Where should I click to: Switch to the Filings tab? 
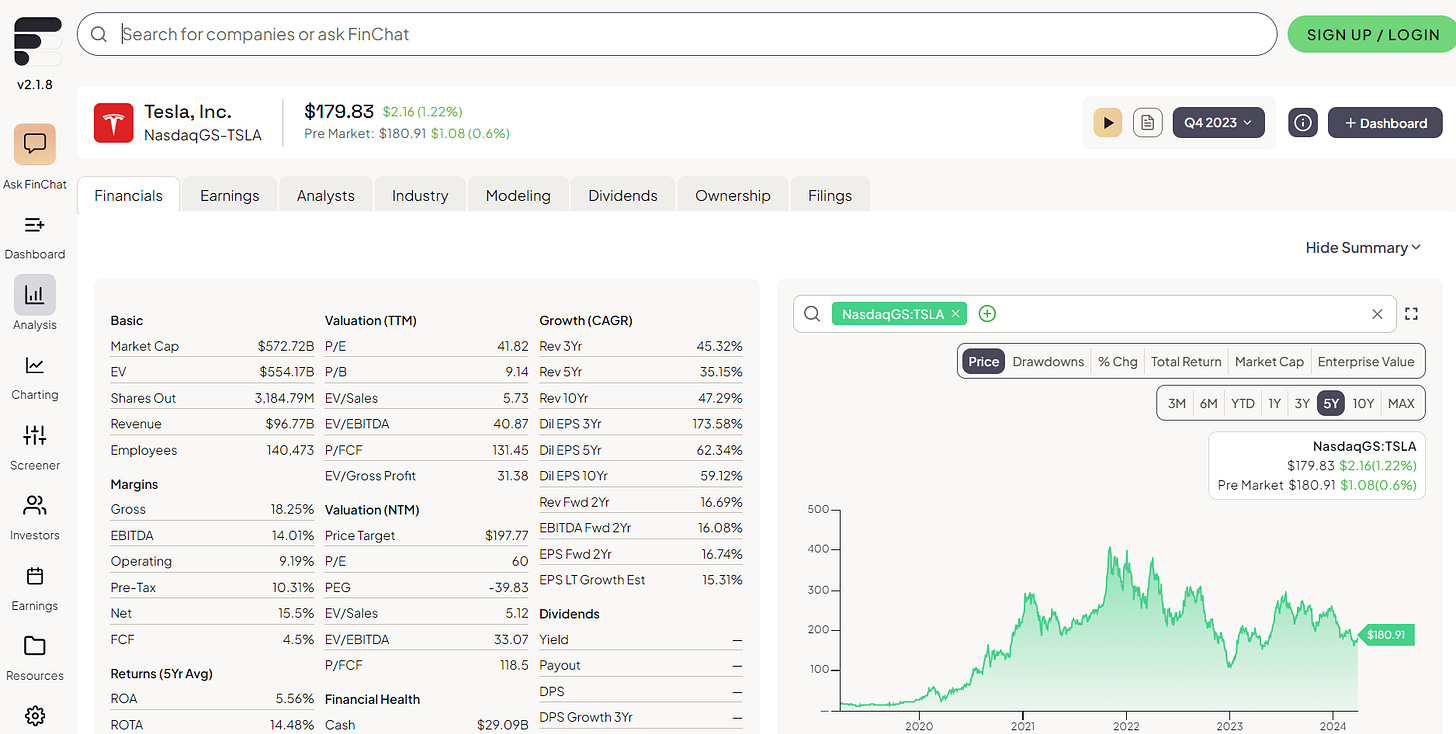(x=830, y=195)
